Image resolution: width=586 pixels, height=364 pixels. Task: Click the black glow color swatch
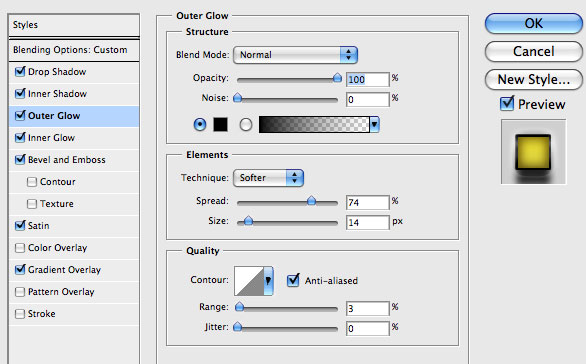[220, 124]
